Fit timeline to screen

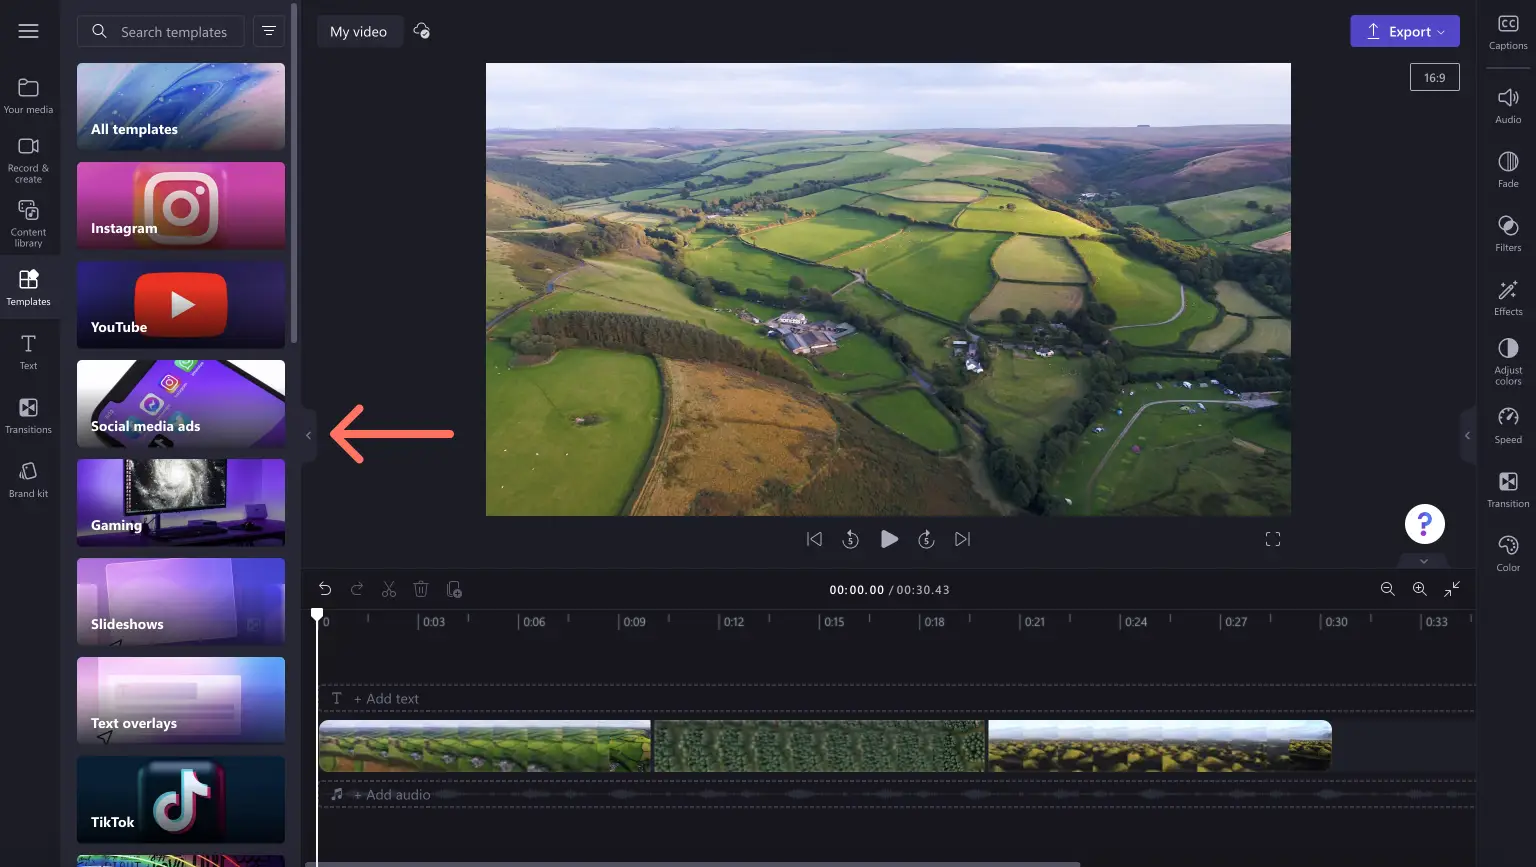click(1452, 589)
